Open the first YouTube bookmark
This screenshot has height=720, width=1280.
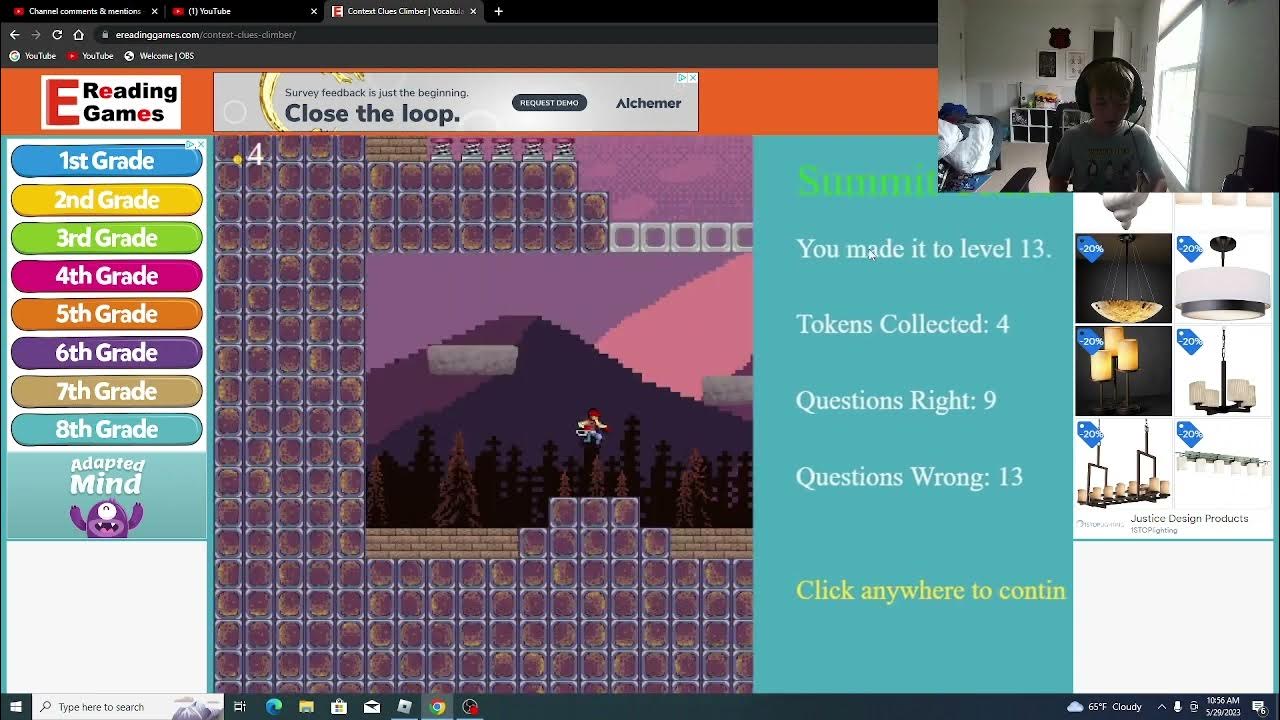pos(33,56)
